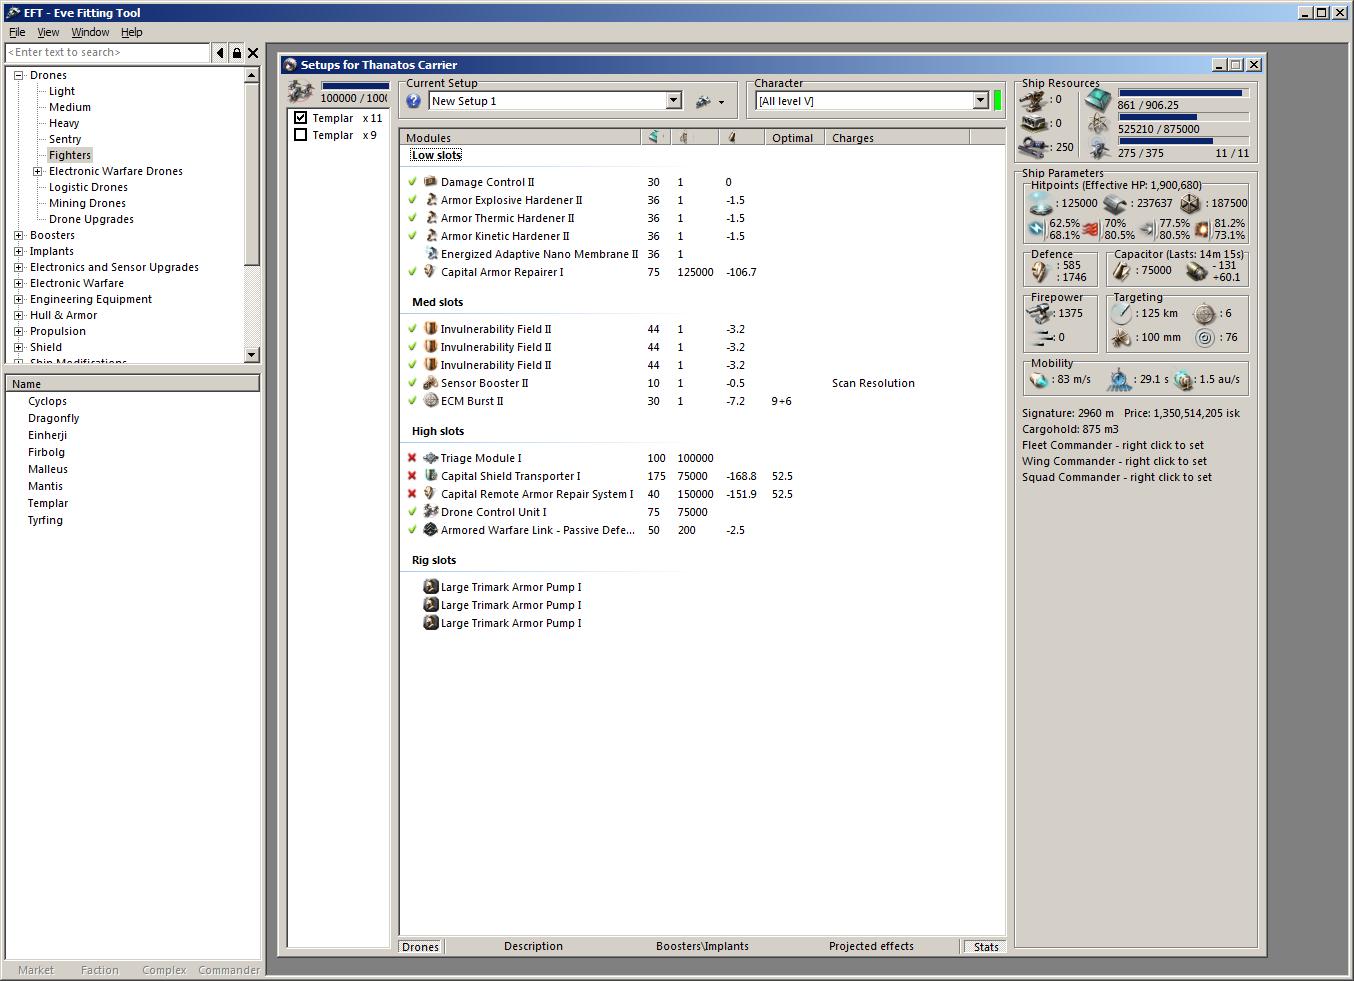Click the warp speed icon beside 1.5 au/s
1354x981 pixels.
tap(1184, 380)
